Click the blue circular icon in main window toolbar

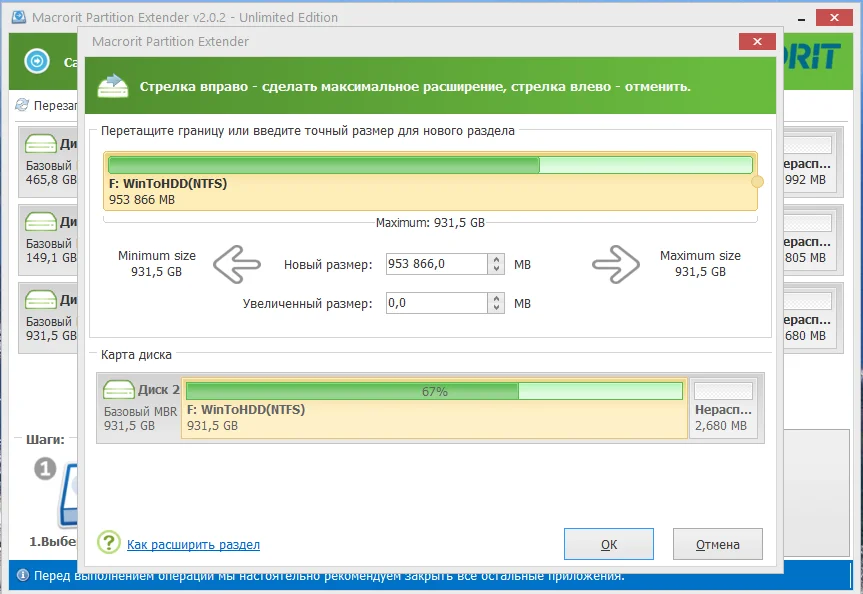(x=37, y=61)
